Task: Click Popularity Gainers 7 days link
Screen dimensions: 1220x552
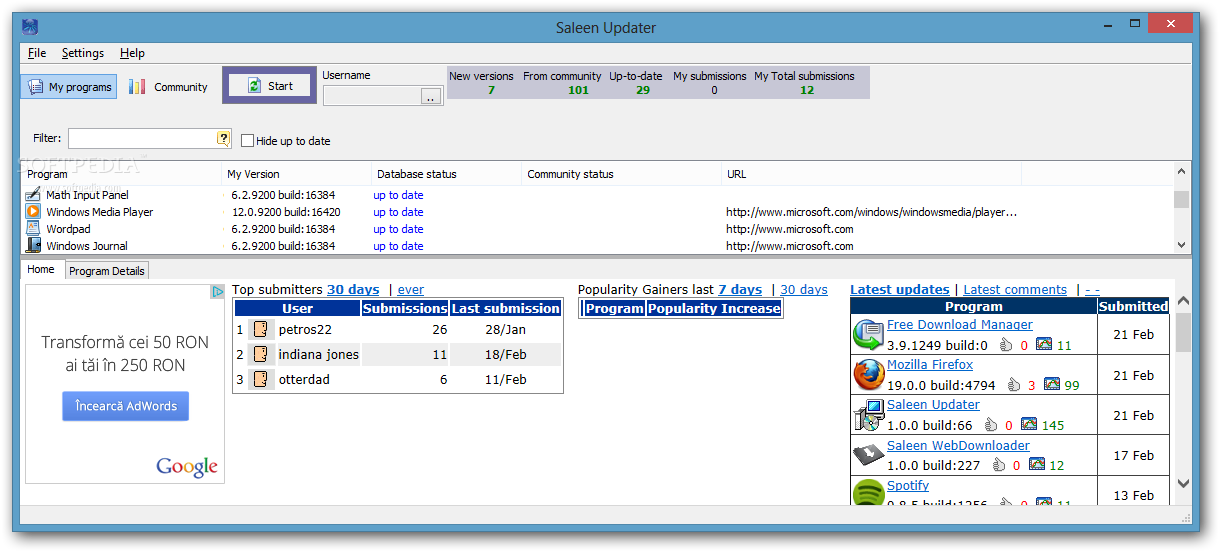Action: (740, 290)
